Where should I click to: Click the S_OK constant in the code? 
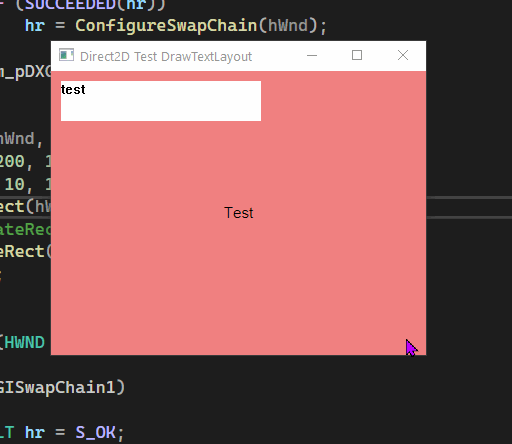96,433
